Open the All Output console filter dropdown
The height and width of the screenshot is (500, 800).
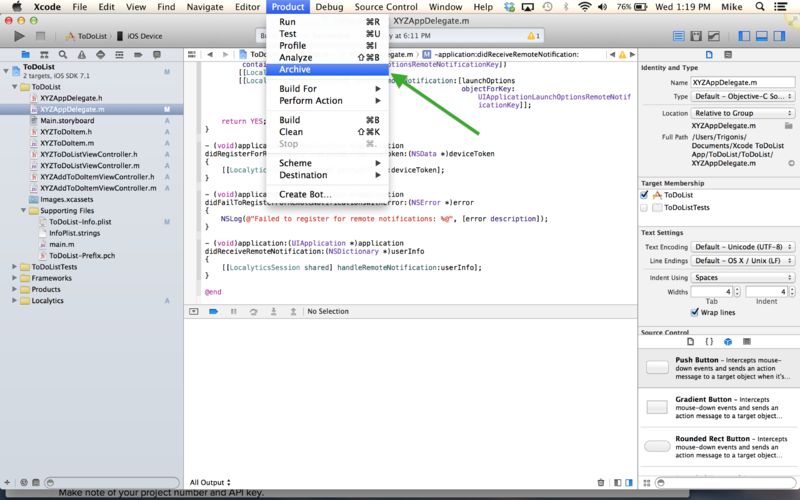click(210, 482)
